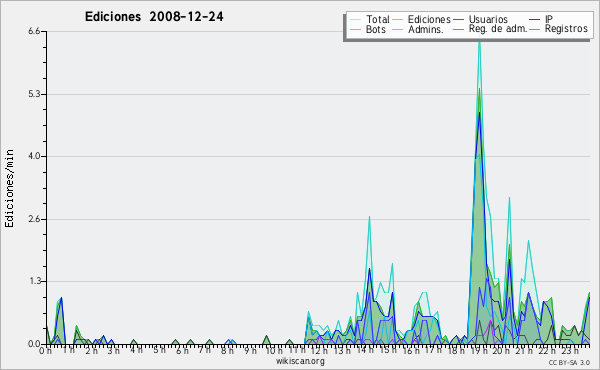The image size is (600, 370).
Task: Click the peak near 14 h
Action: 369,217
